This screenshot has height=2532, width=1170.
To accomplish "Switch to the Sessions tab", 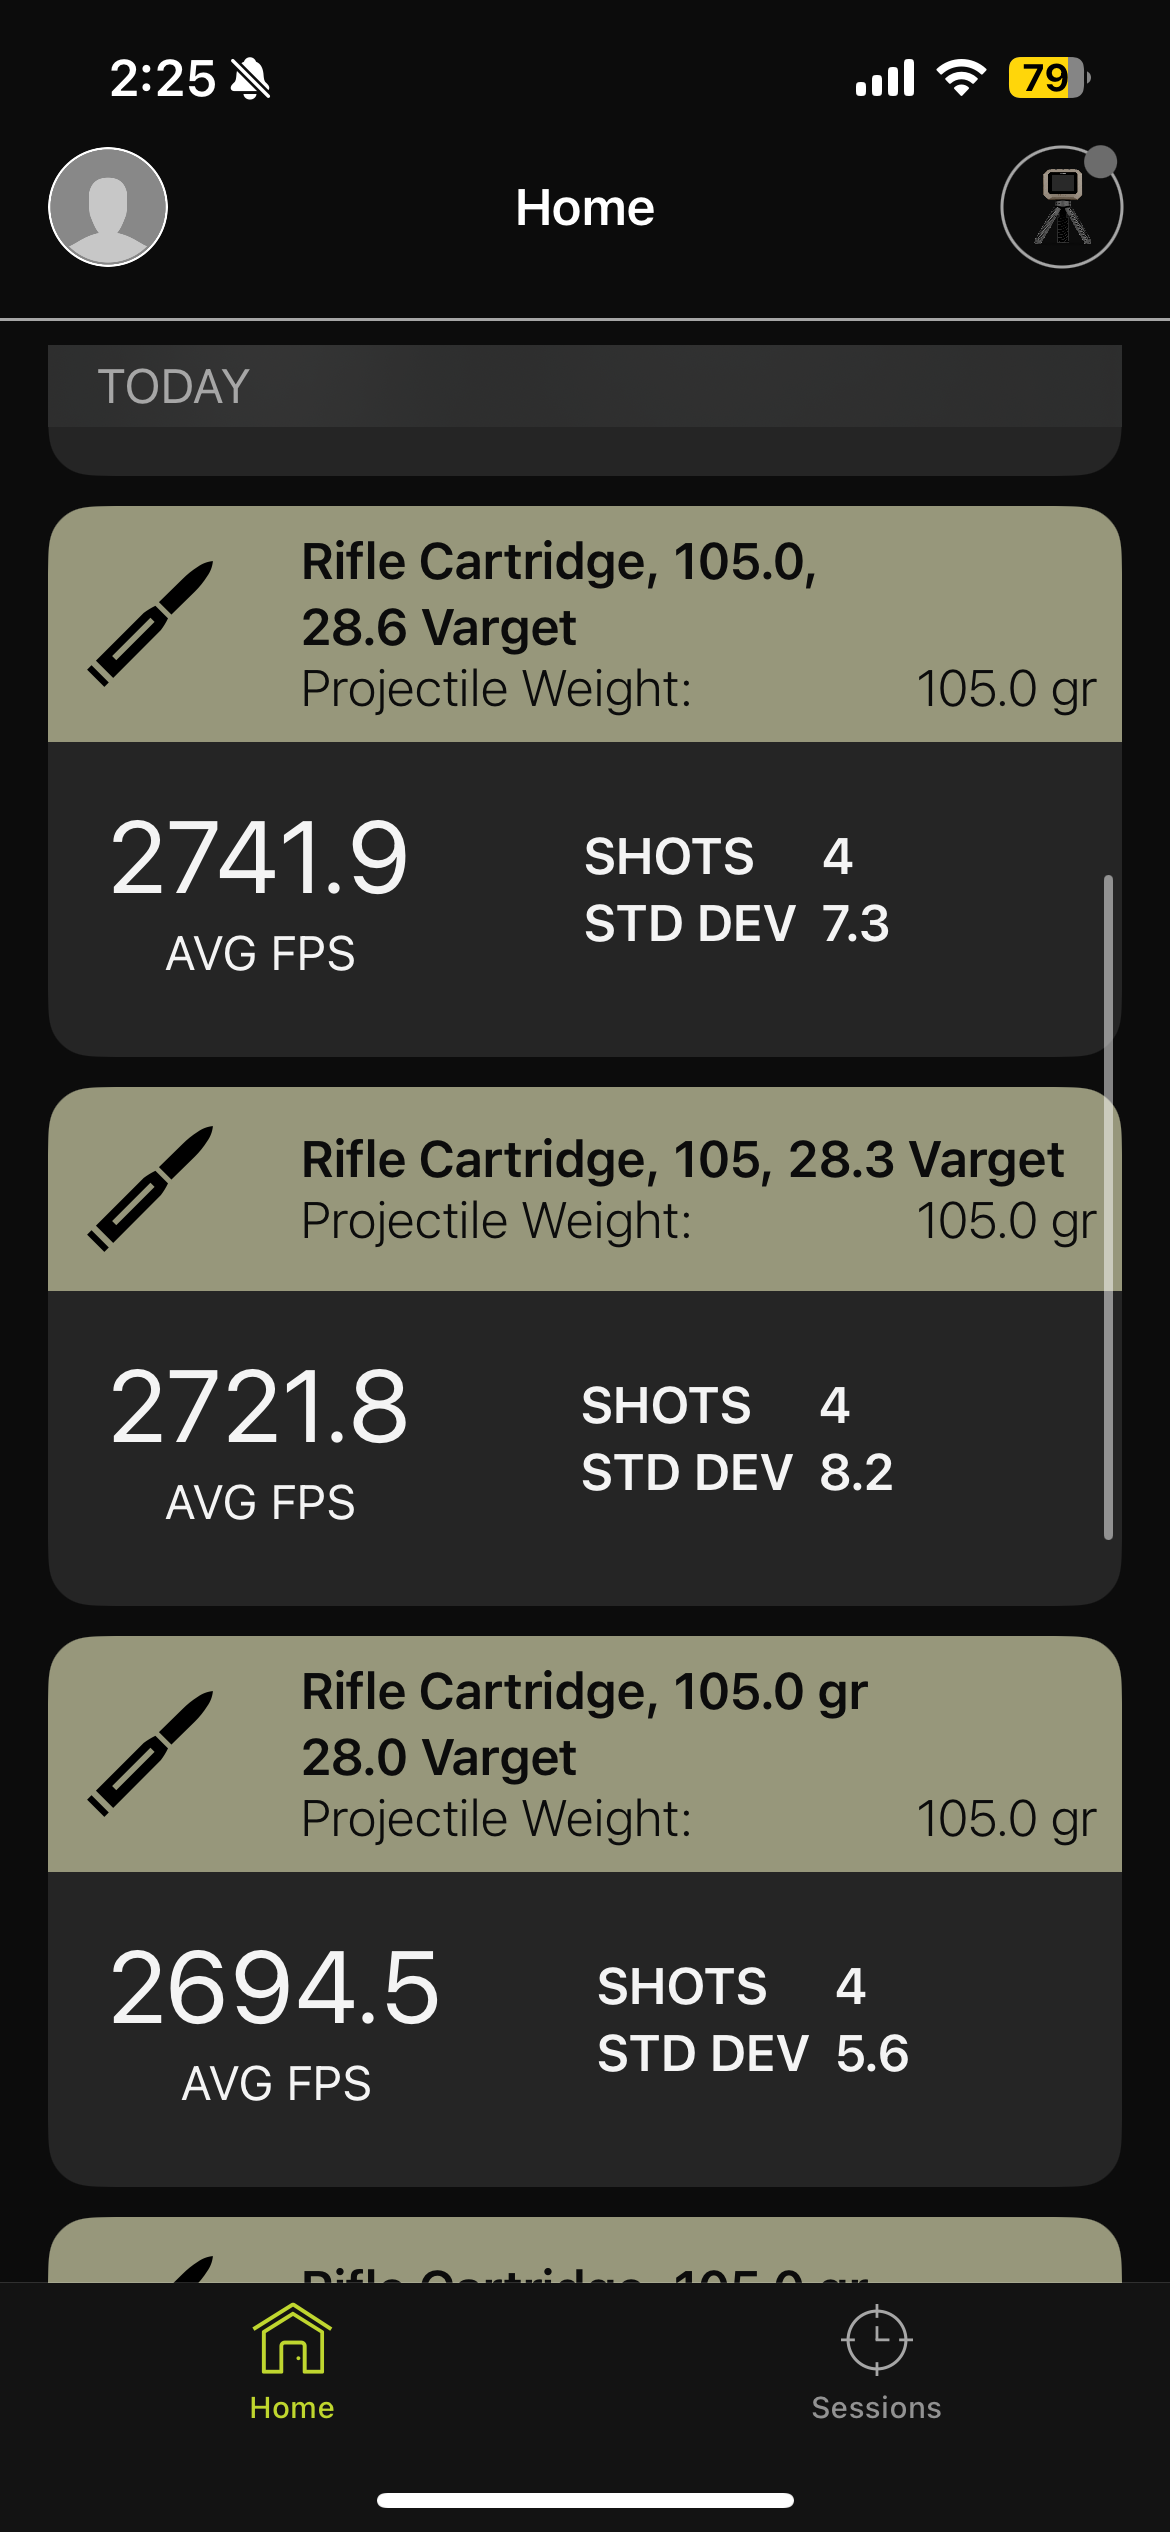I will [x=876, y=2407].
